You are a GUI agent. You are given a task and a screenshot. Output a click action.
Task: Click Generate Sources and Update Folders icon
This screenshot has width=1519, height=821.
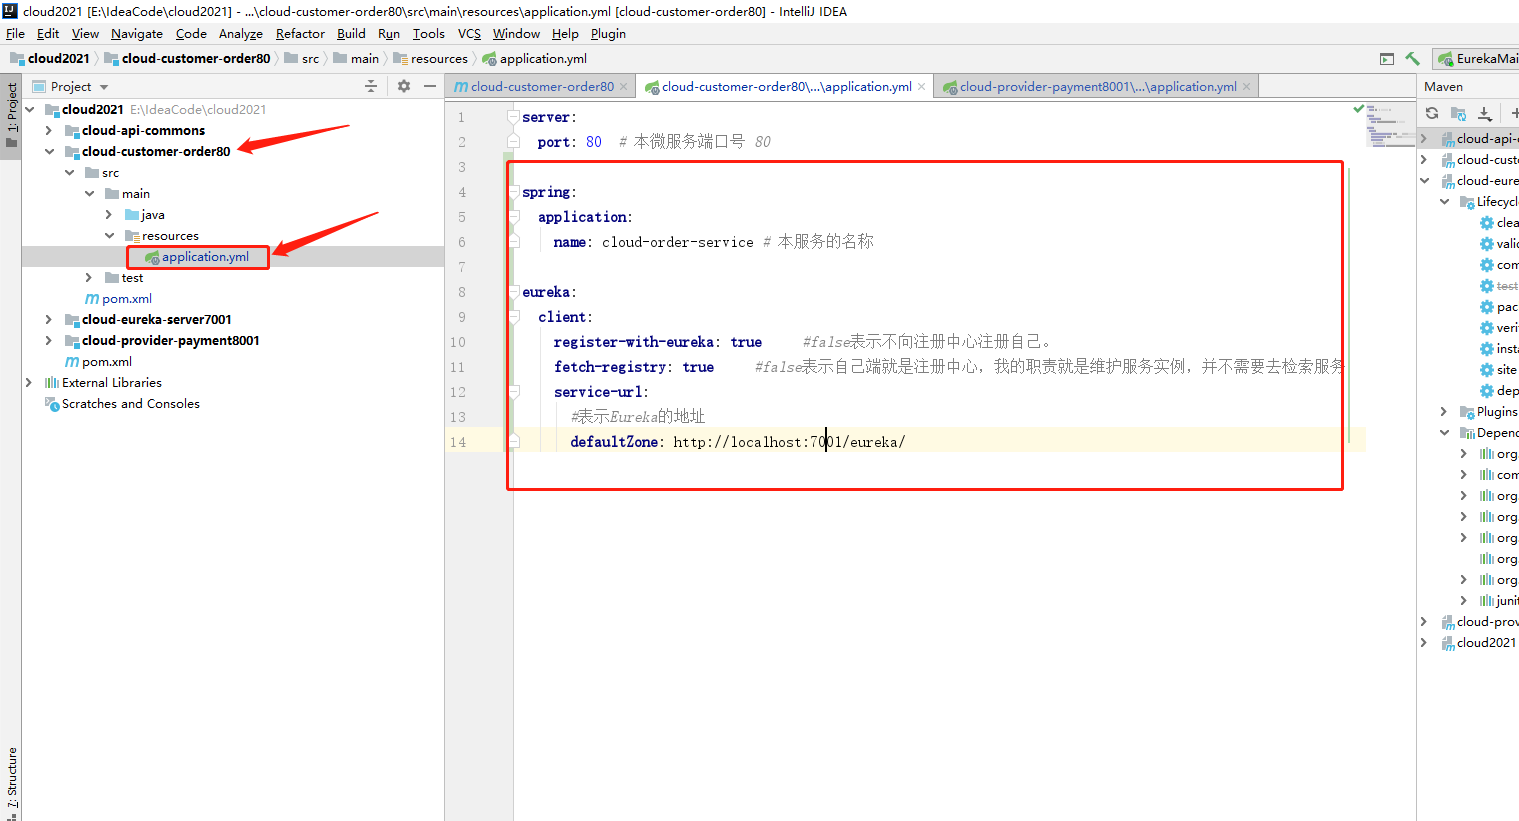click(1459, 113)
